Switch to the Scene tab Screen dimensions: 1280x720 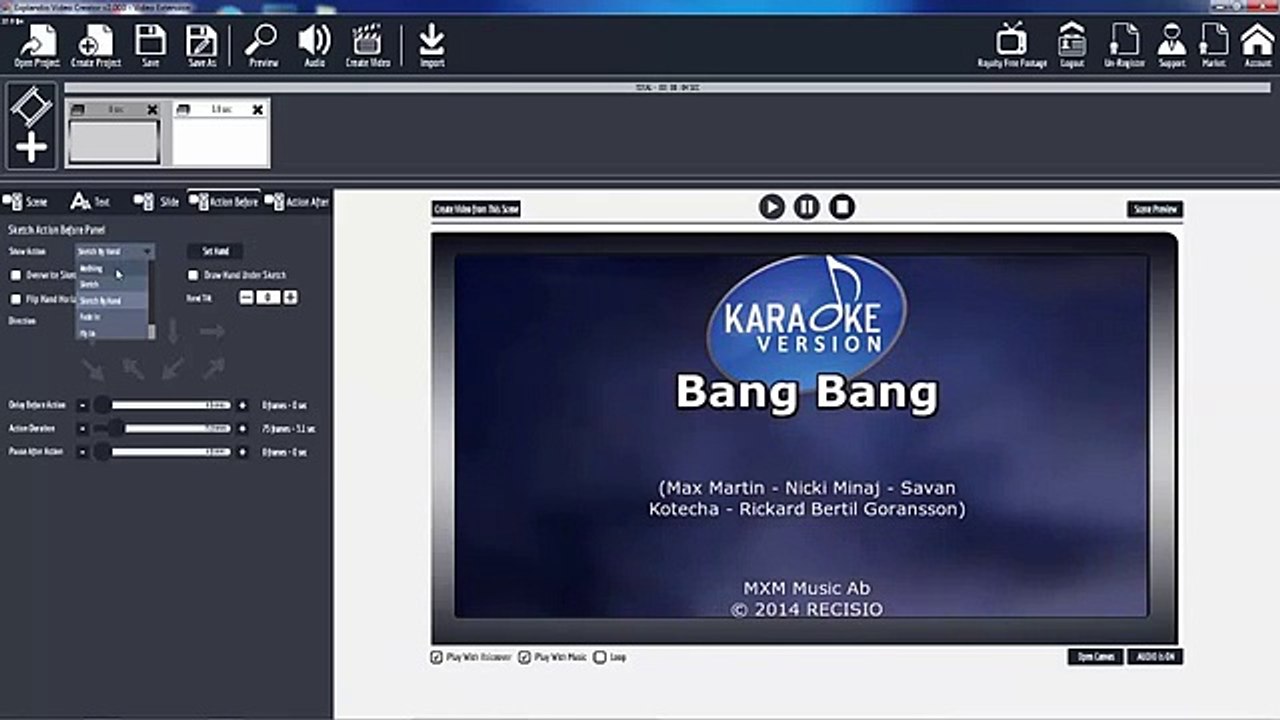pos(26,202)
